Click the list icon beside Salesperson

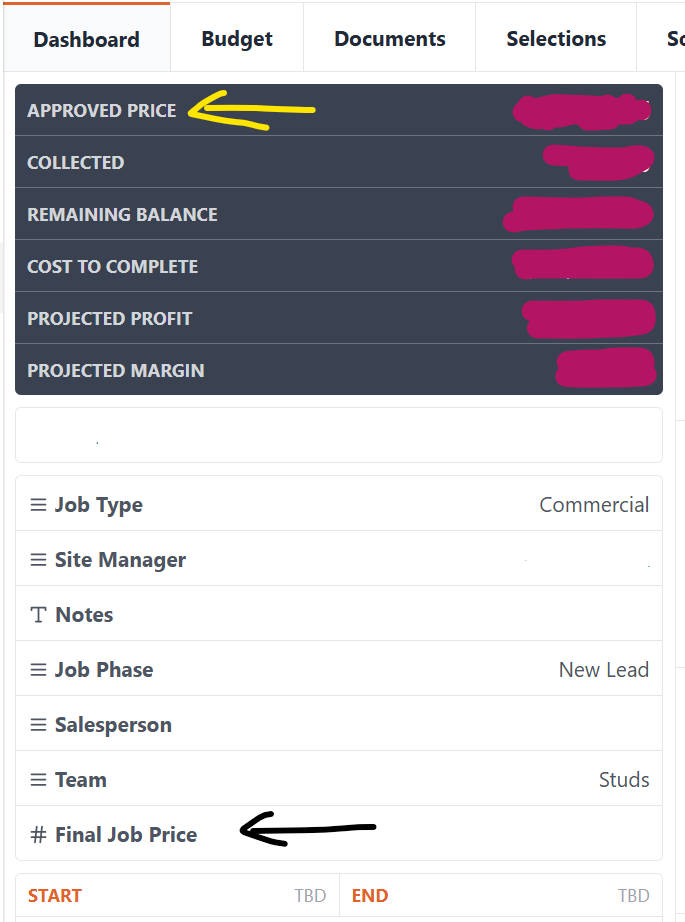[38, 725]
